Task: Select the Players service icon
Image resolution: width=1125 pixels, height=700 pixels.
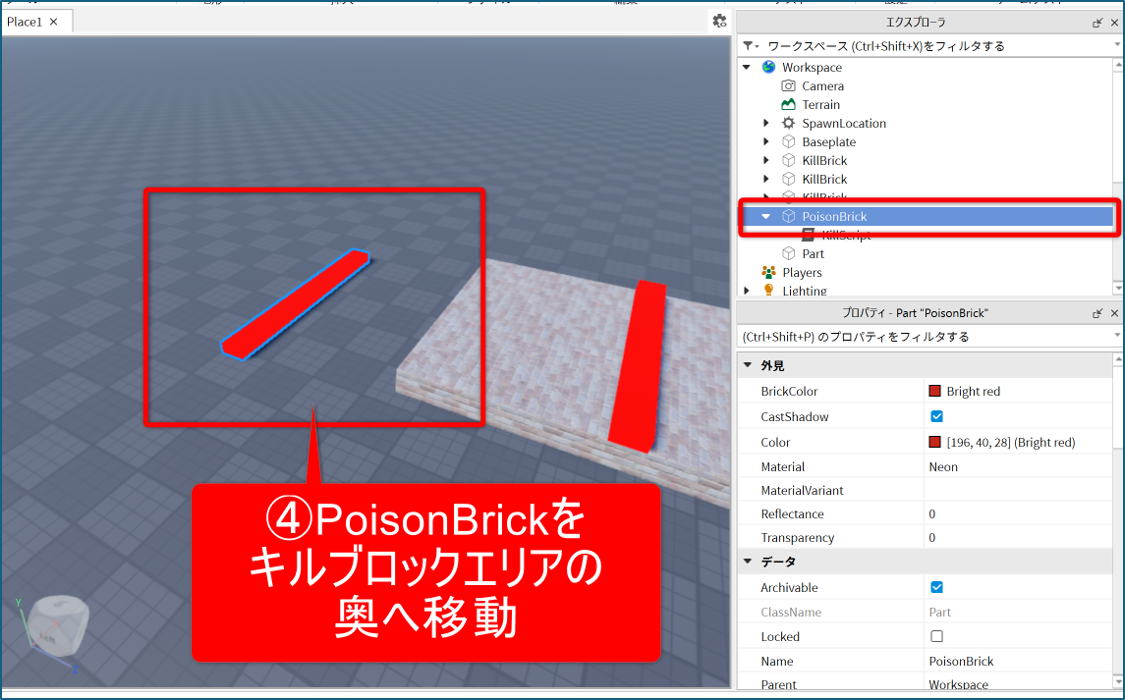Action: pyautogui.click(x=768, y=272)
